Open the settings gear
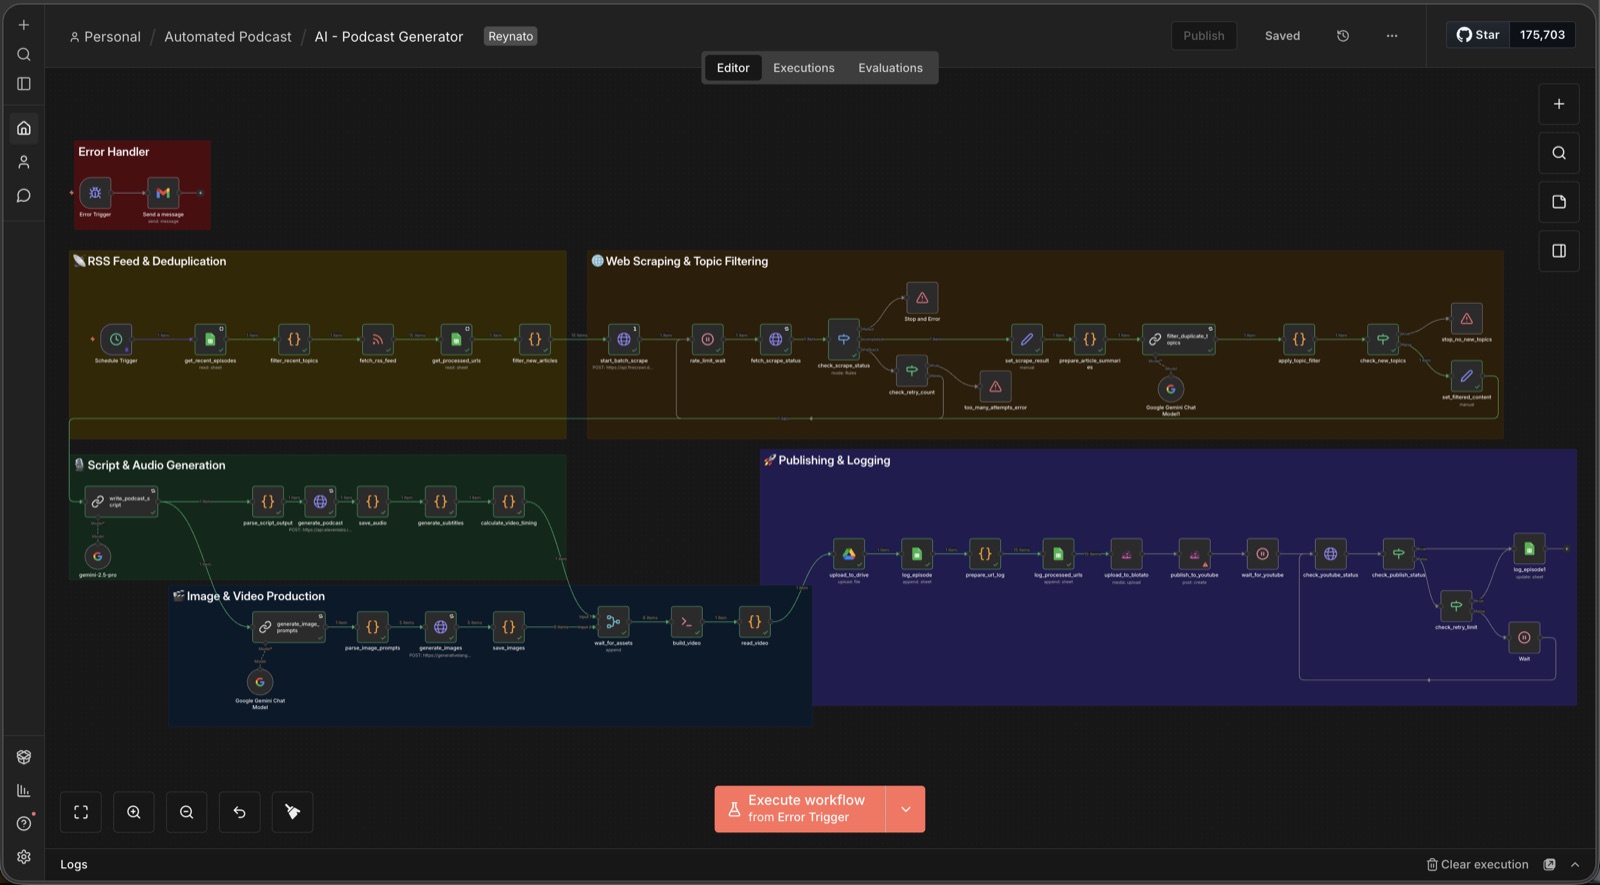The width and height of the screenshot is (1600, 885). (x=24, y=857)
